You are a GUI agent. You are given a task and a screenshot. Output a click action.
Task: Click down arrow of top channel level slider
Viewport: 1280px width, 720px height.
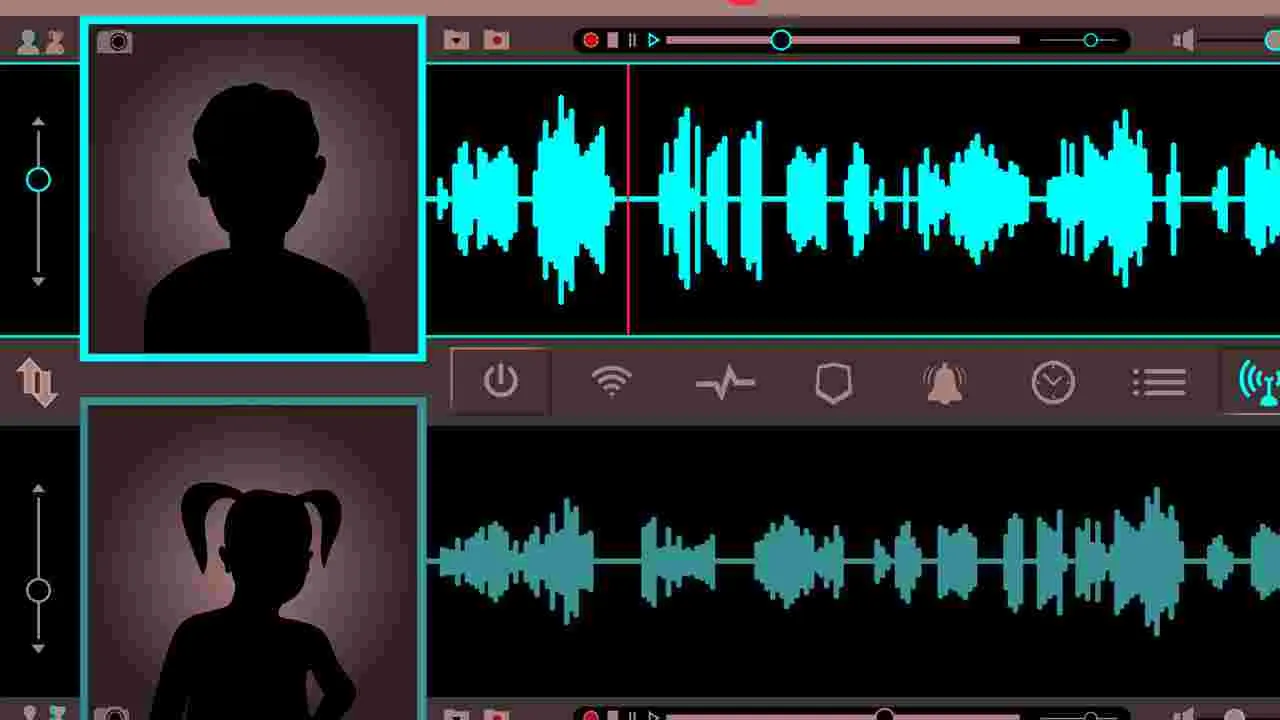pyautogui.click(x=38, y=281)
